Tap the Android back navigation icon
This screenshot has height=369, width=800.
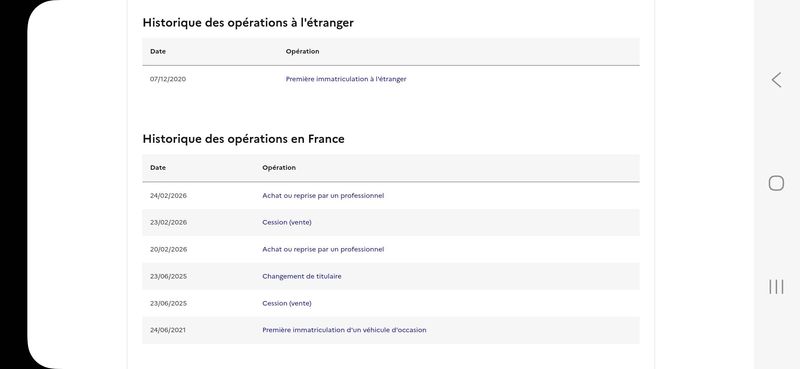(x=776, y=80)
